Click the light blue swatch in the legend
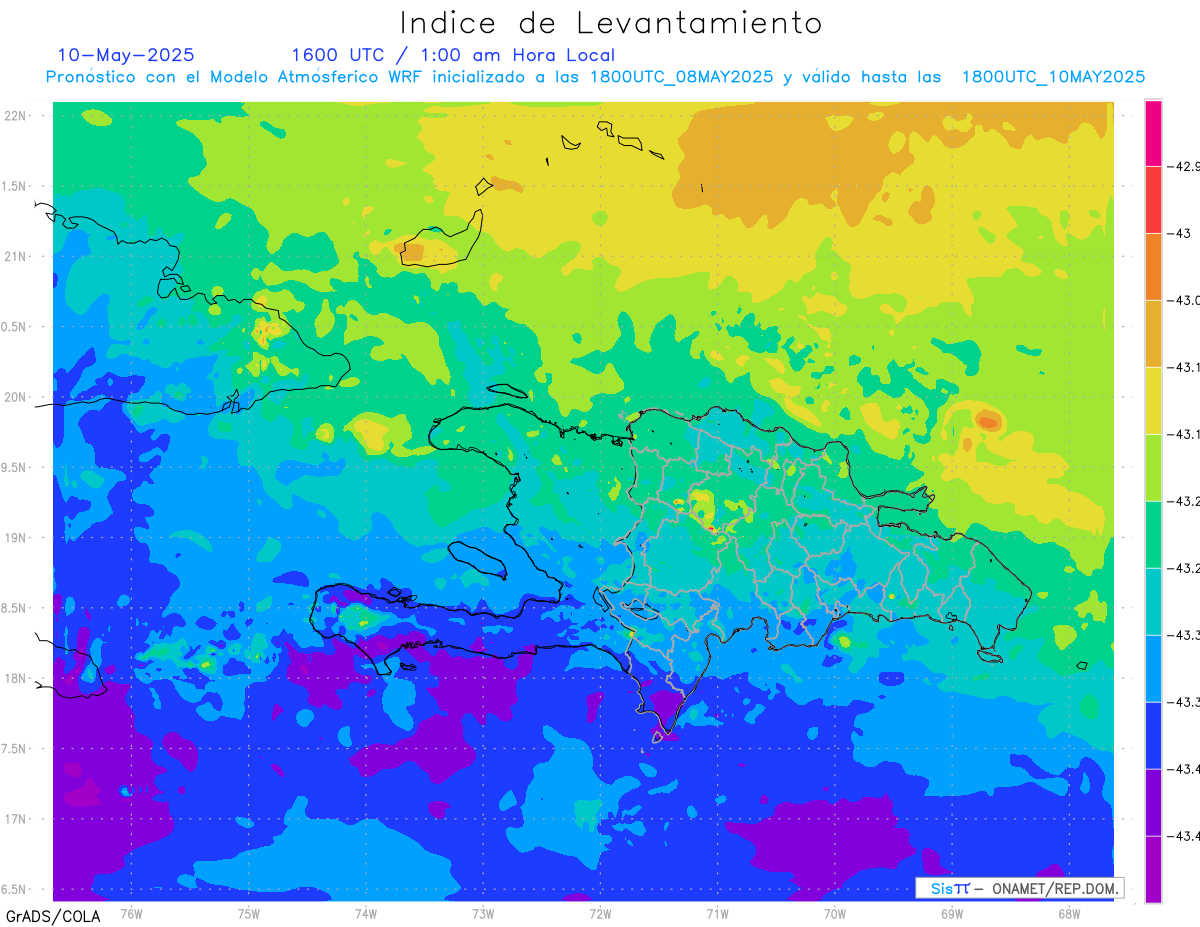The width and height of the screenshot is (1200, 927). [1153, 668]
